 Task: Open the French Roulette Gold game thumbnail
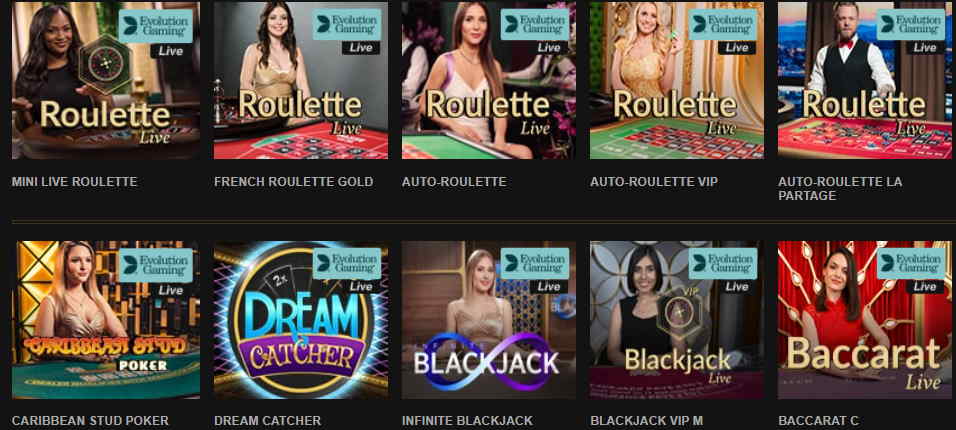[301, 80]
